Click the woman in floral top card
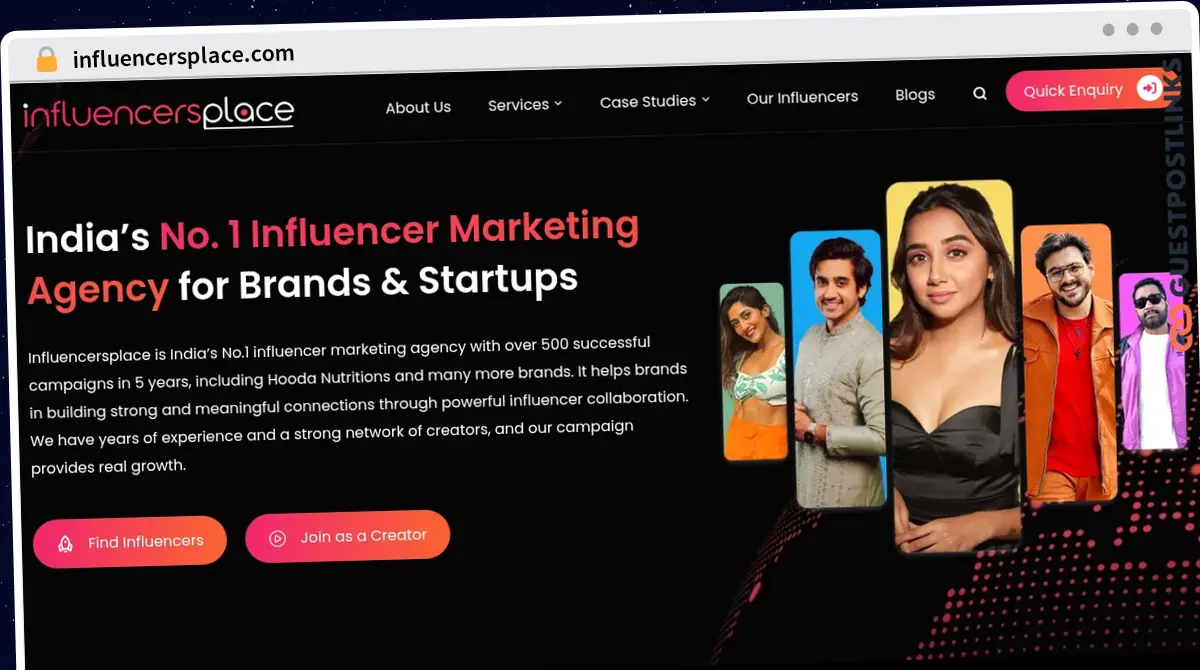This screenshot has width=1200, height=670. pos(754,372)
